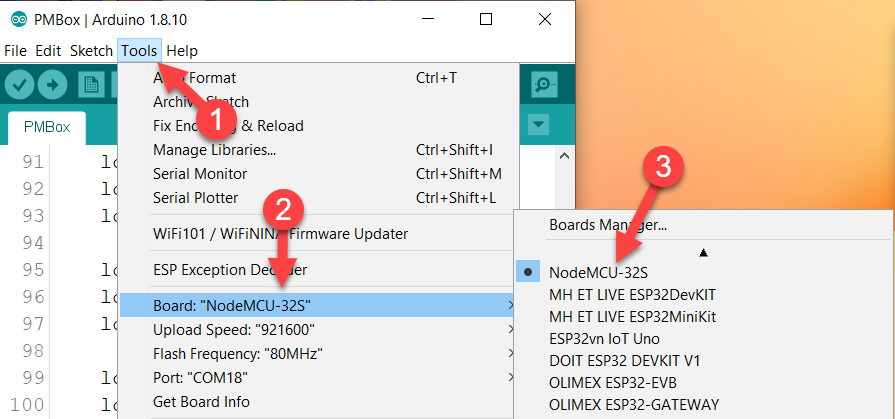The height and width of the screenshot is (419, 895).
Task: Minimize the Arduino window
Action: 429,19
